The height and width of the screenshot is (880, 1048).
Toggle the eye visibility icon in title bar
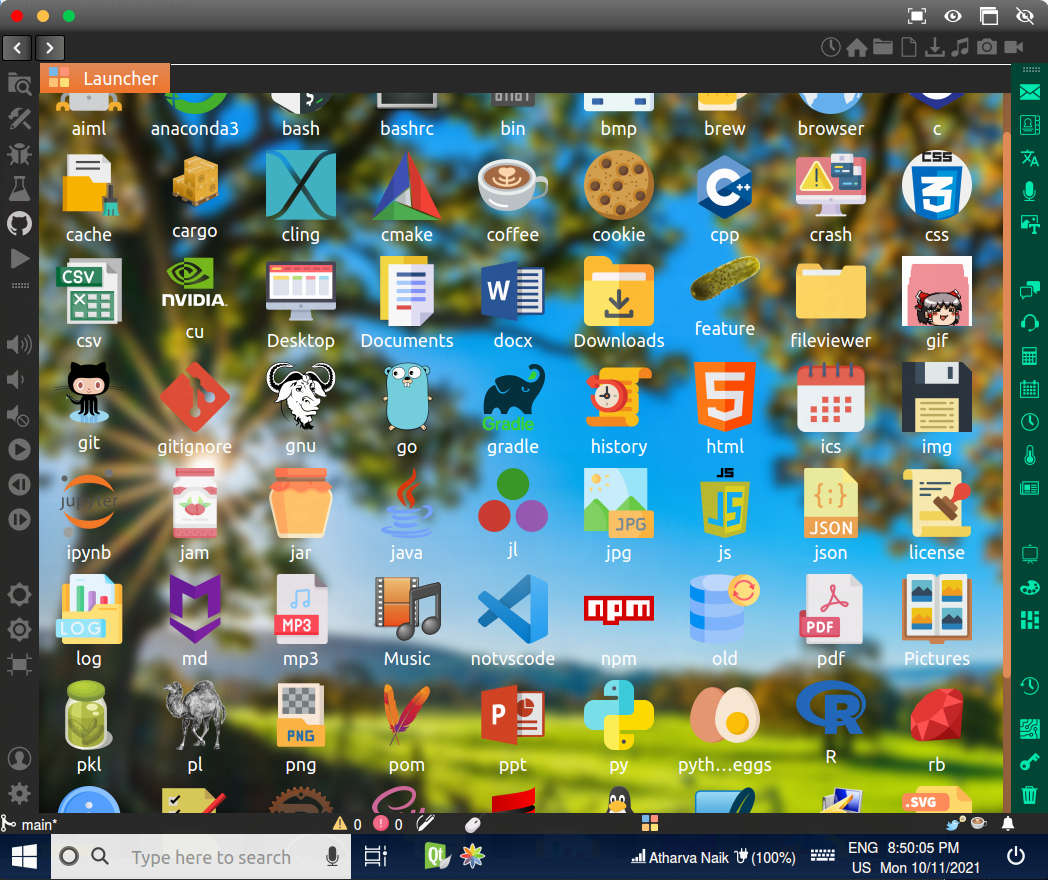(x=952, y=16)
